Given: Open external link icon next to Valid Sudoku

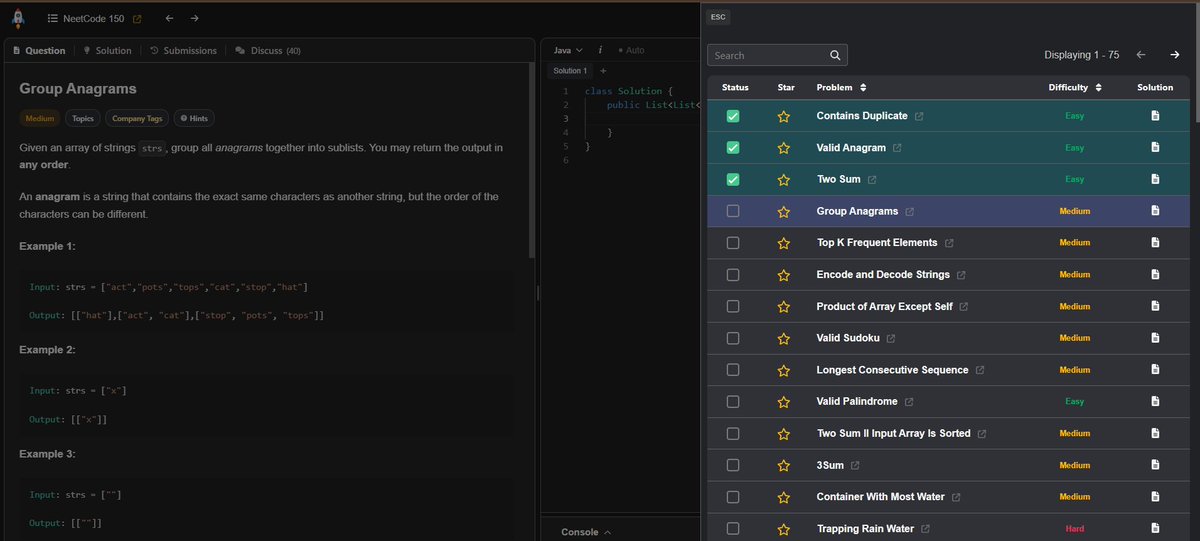Looking at the screenshot, I should [x=890, y=338].
